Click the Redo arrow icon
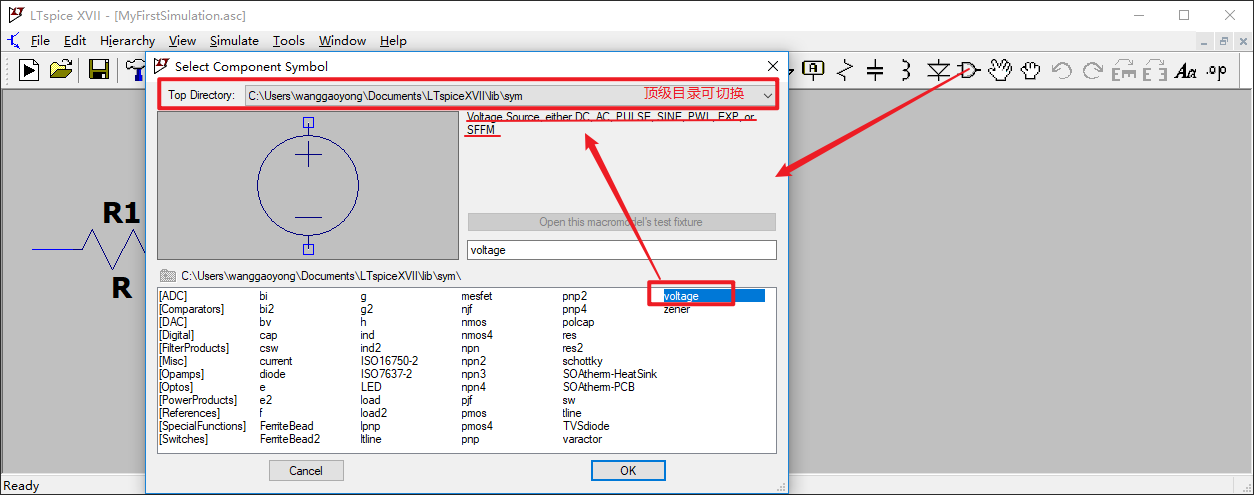The width and height of the screenshot is (1254, 495). pyautogui.click(x=1093, y=69)
